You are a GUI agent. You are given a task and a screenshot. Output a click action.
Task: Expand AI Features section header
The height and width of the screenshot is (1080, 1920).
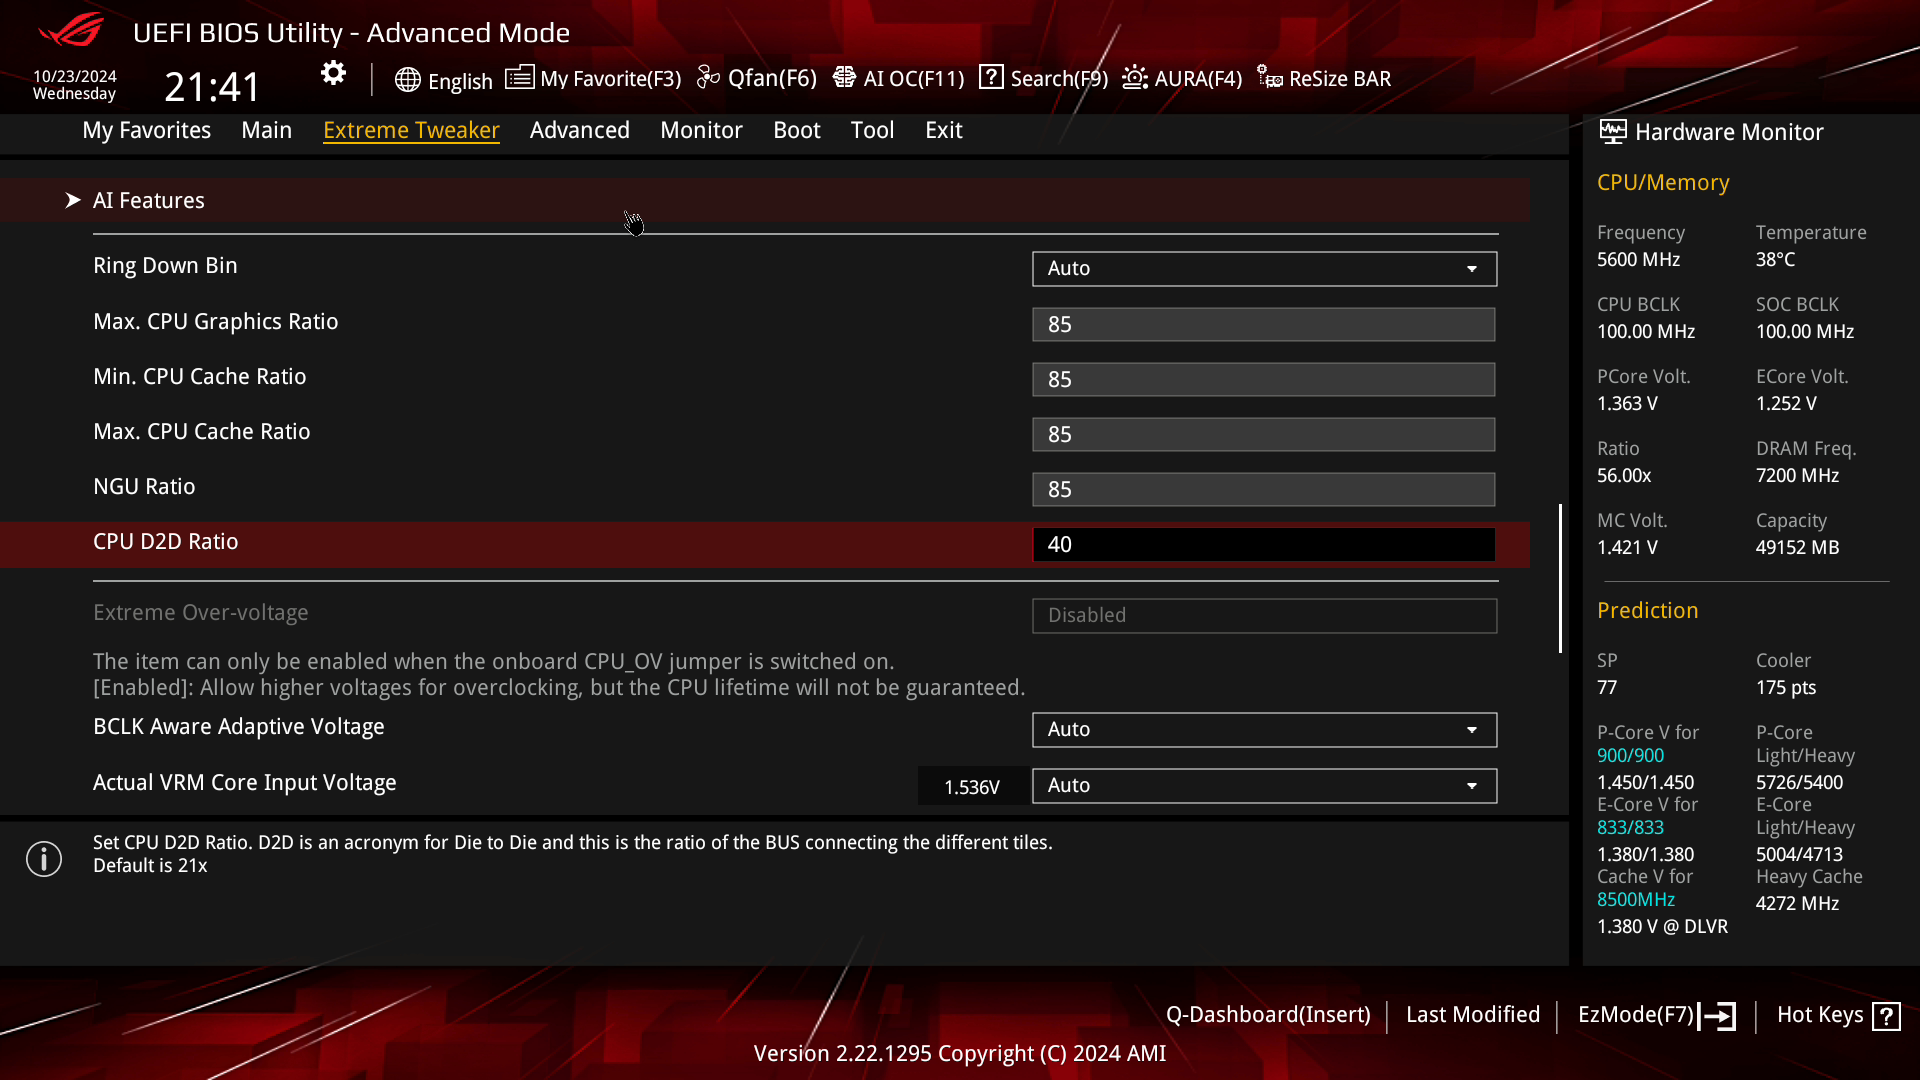pos(149,199)
